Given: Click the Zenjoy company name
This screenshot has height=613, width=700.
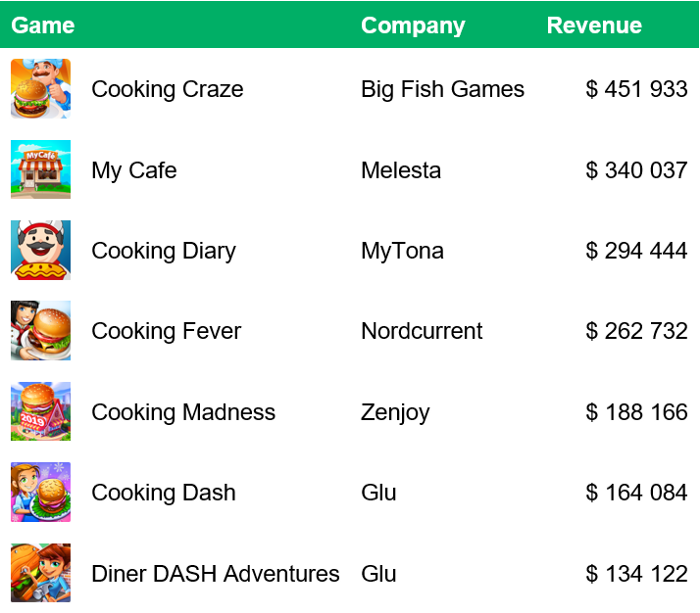Looking at the screenshot, I should coord(395,413).
